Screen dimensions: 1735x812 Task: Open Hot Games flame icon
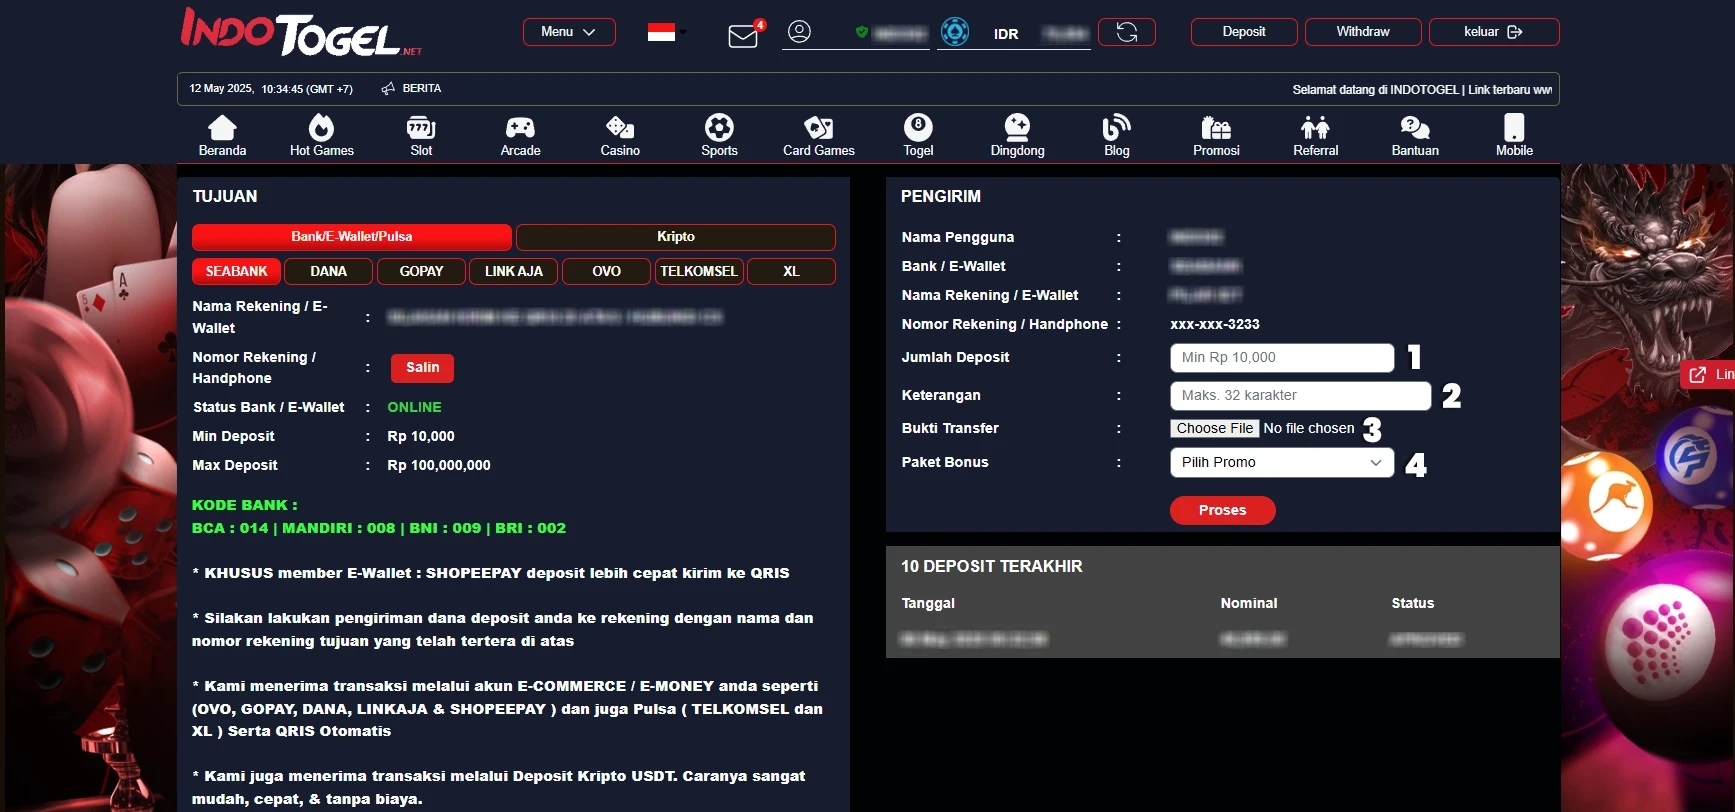pyautogui.click(x=321, y=127)
